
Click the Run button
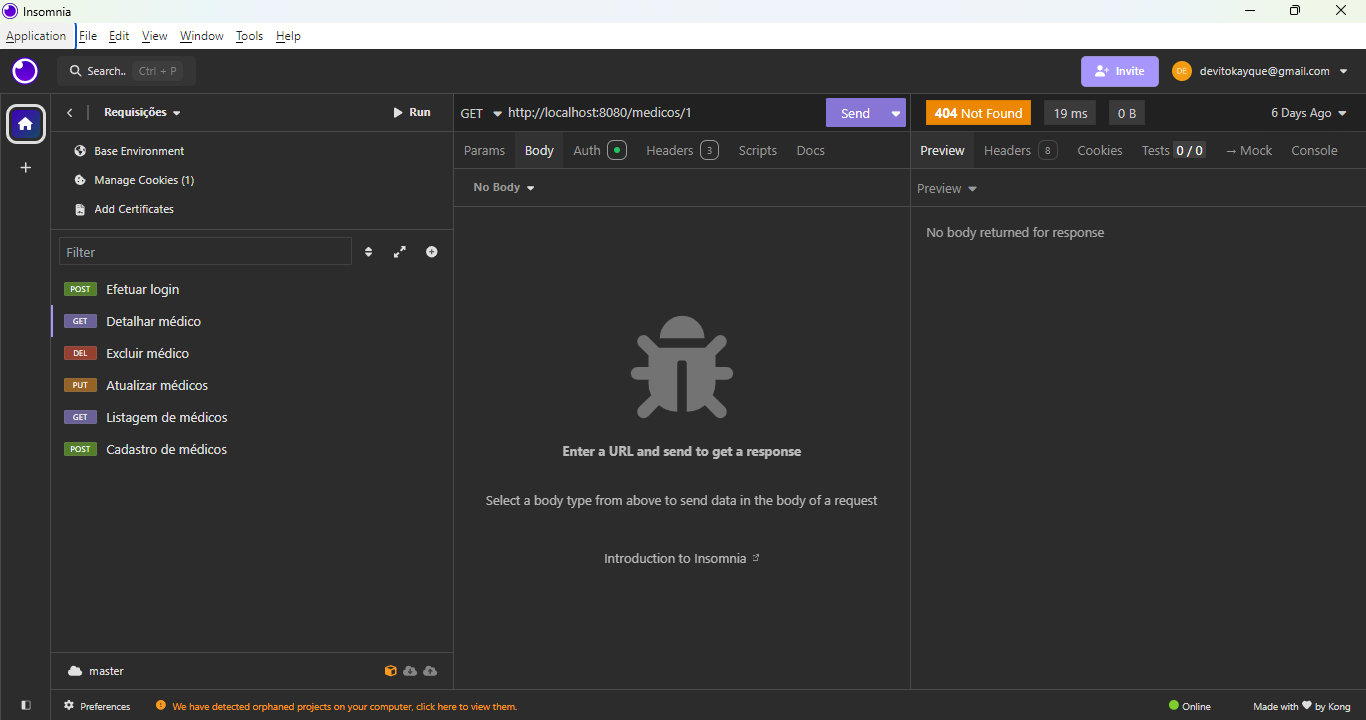tap(412, 113)
